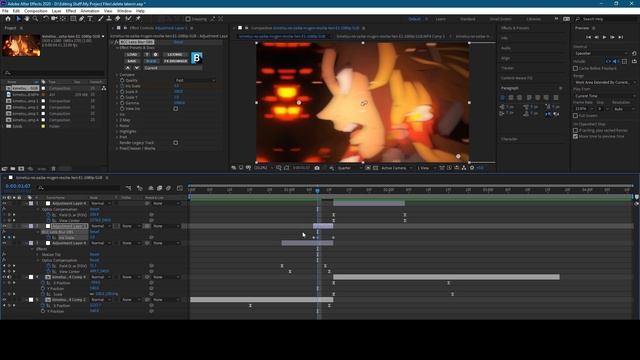
Task: Toggle the Snapping checkbox in toolbar
Action: click(x=188, y=19)
